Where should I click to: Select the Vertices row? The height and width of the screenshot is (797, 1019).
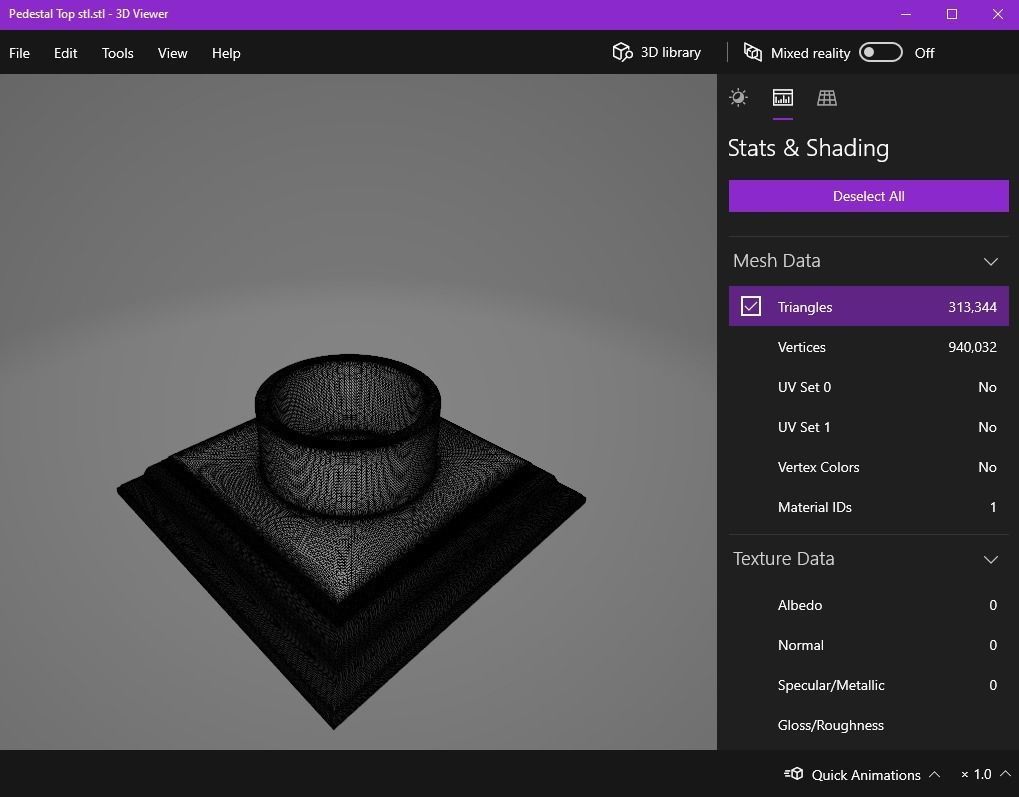pyautogui.click(x=868, y=346)
